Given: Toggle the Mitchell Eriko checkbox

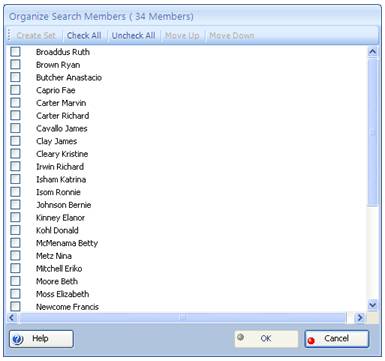Looking at the screenshot, I should coord(15,268).
